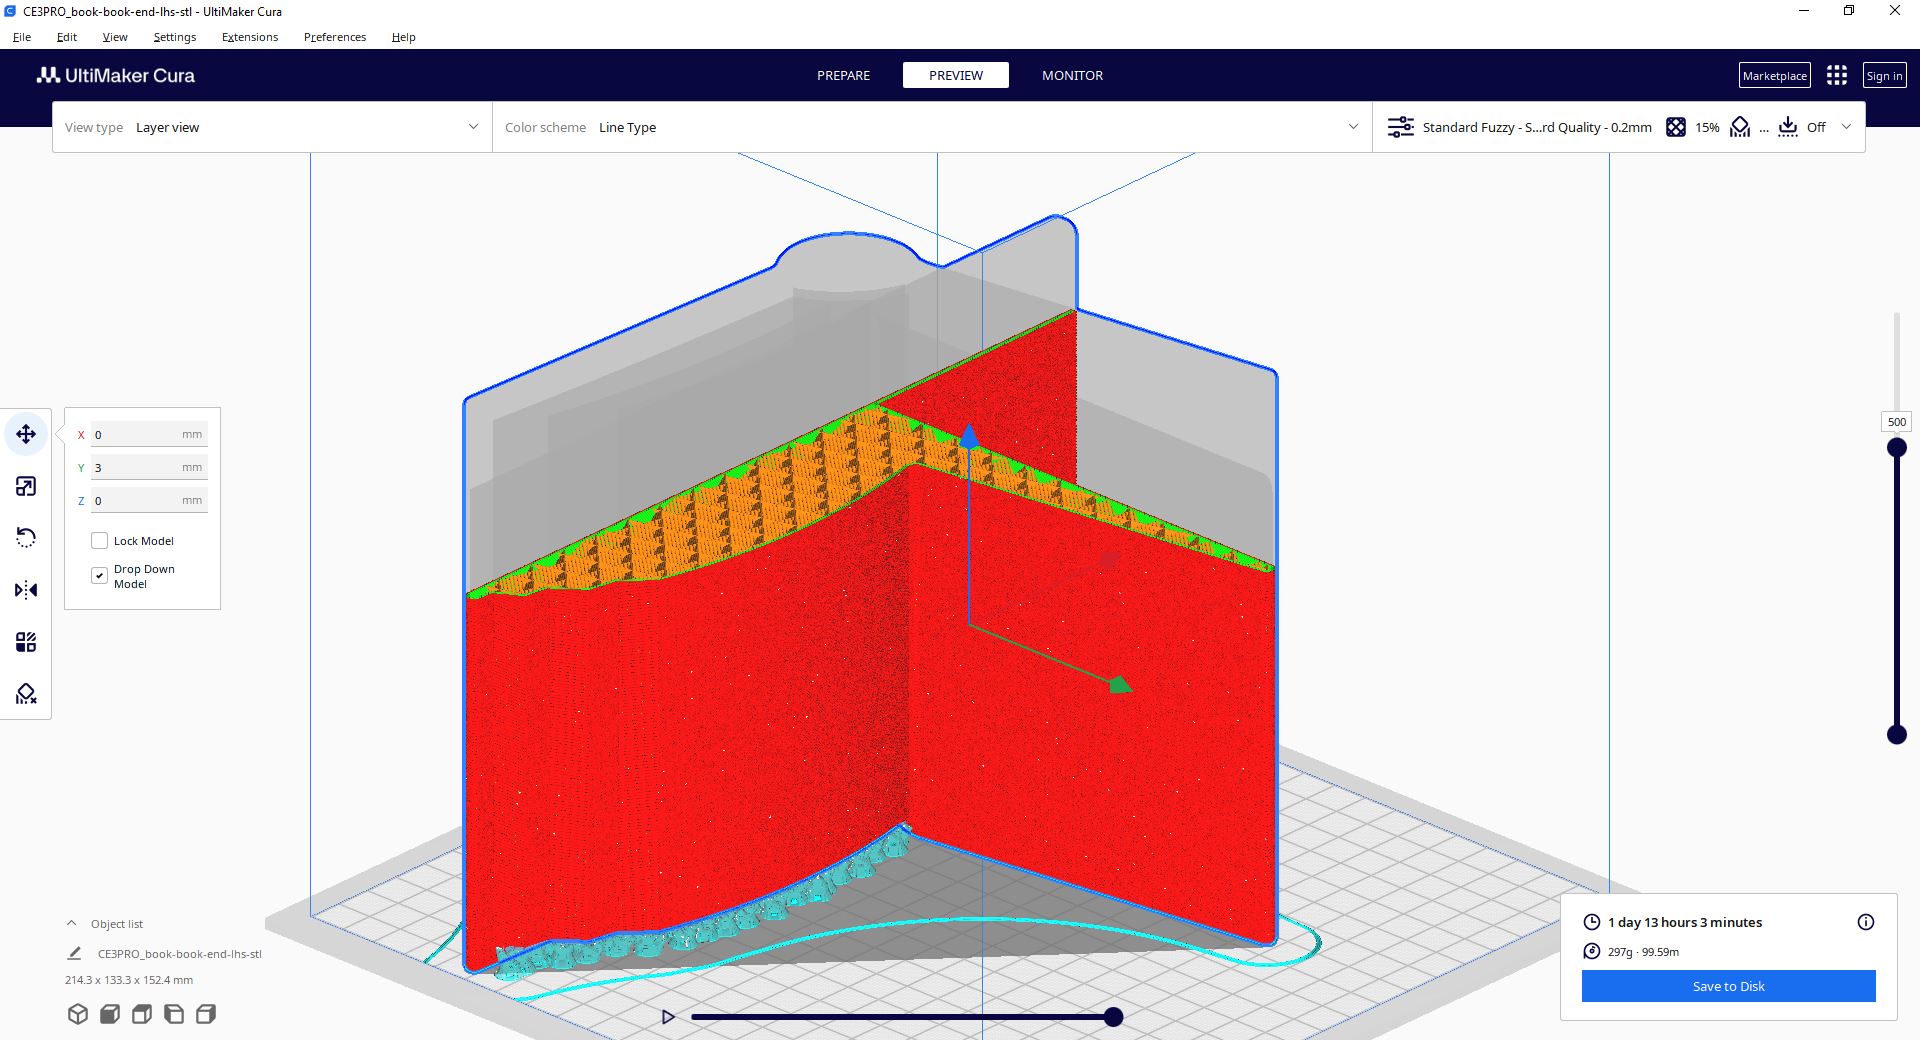This screenshot has width=1920, height=1040.
Task: Select the PREVIEW stage tab
Action: point(956,75)
